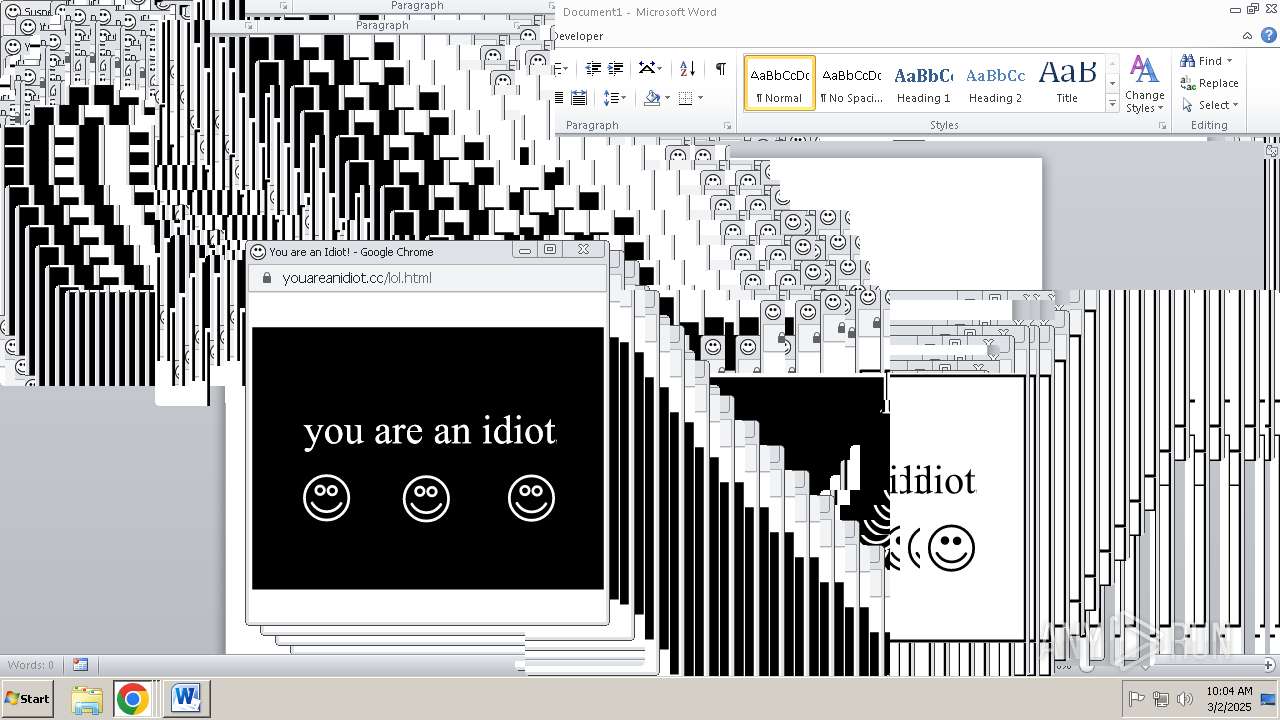The image size is (1280, 720).
Task: Open the Styles pane dialog launcher
Action: click(x=1162, y=126)
